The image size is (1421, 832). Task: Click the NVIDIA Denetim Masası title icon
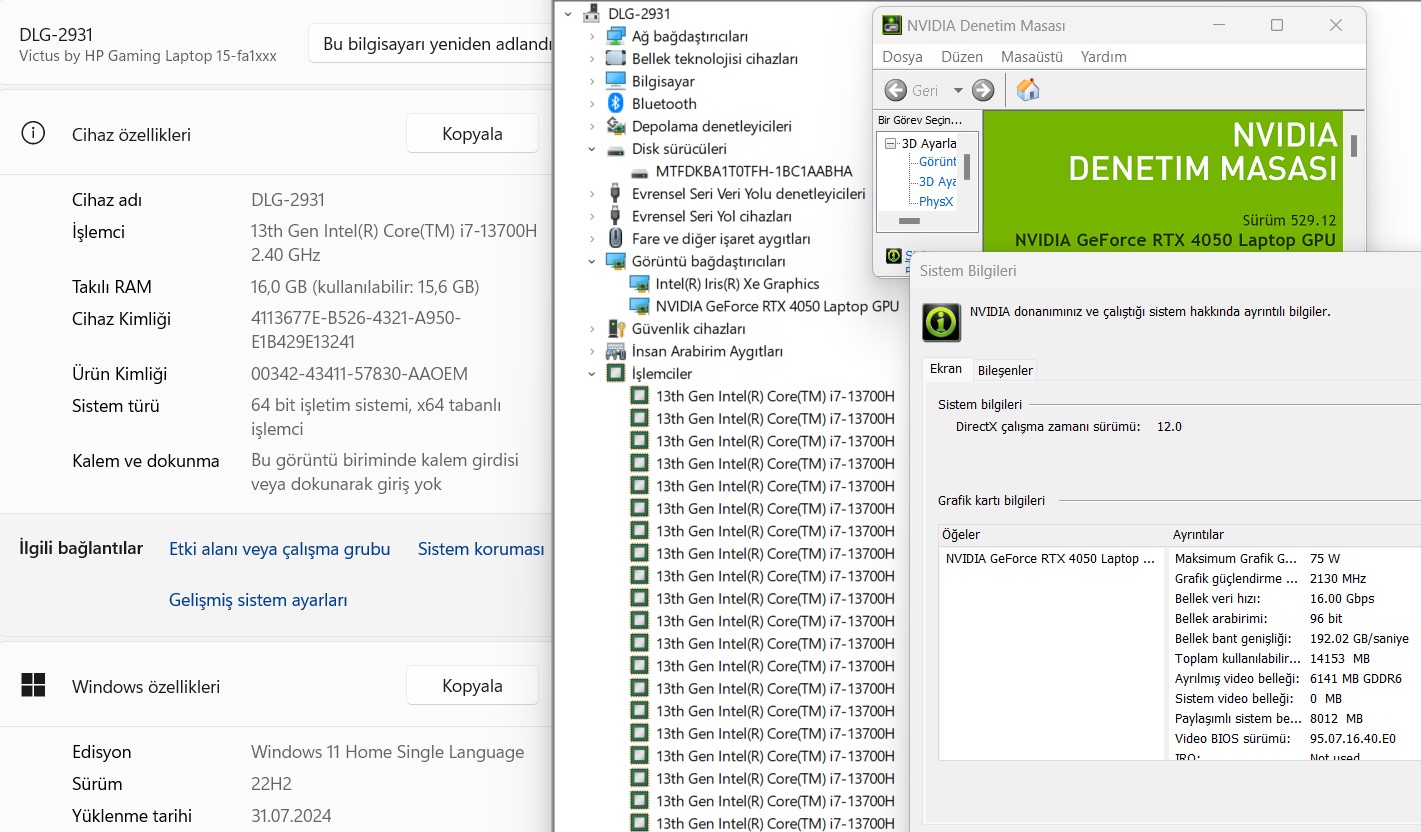pos(890,25)
